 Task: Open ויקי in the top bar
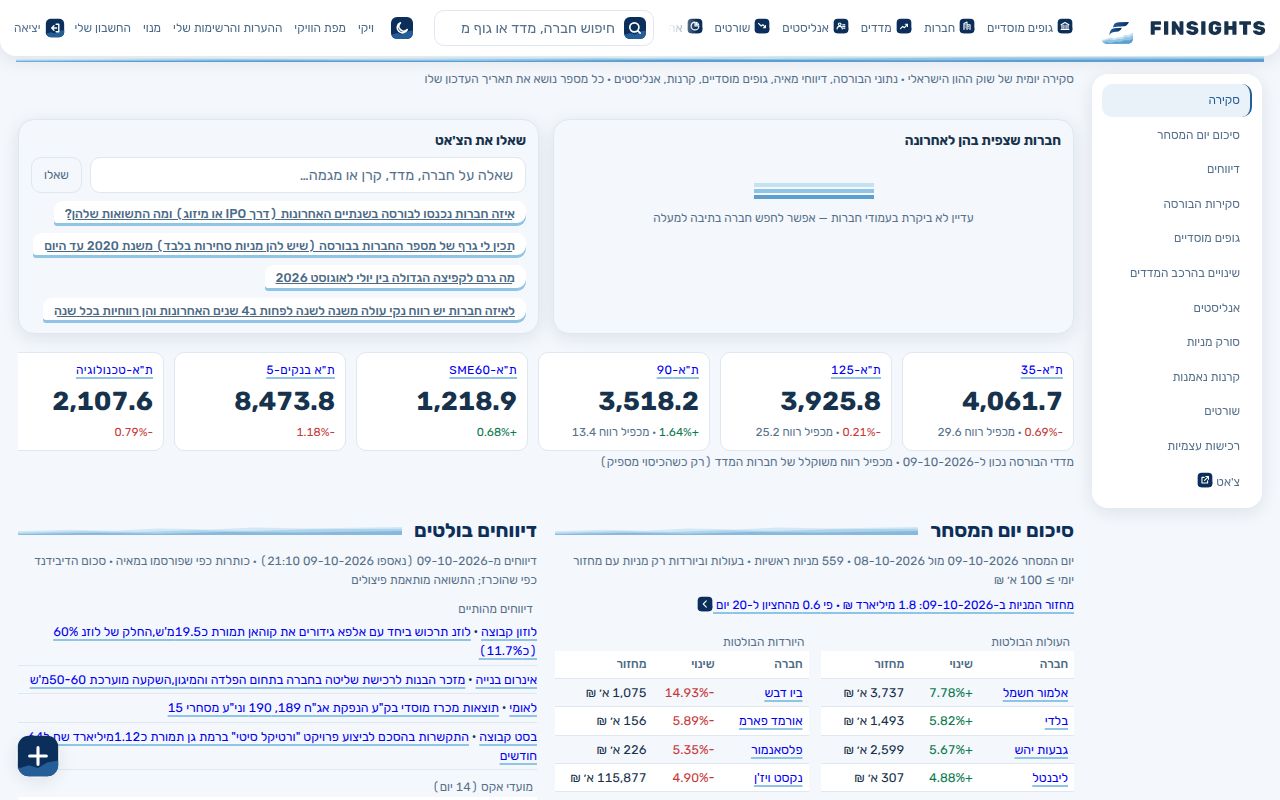click(366, 28)
